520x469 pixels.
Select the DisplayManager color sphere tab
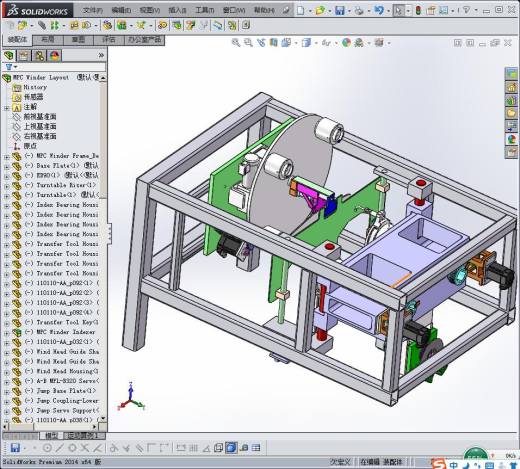click(x=55, y=55)
